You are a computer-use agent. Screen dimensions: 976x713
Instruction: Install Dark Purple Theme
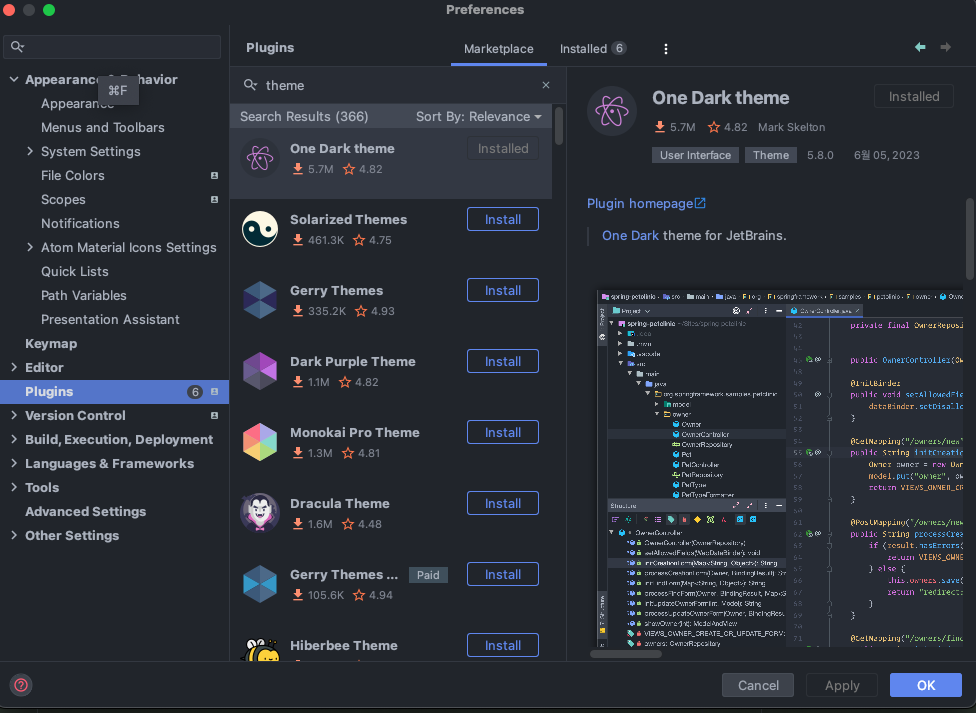(503, 361)
